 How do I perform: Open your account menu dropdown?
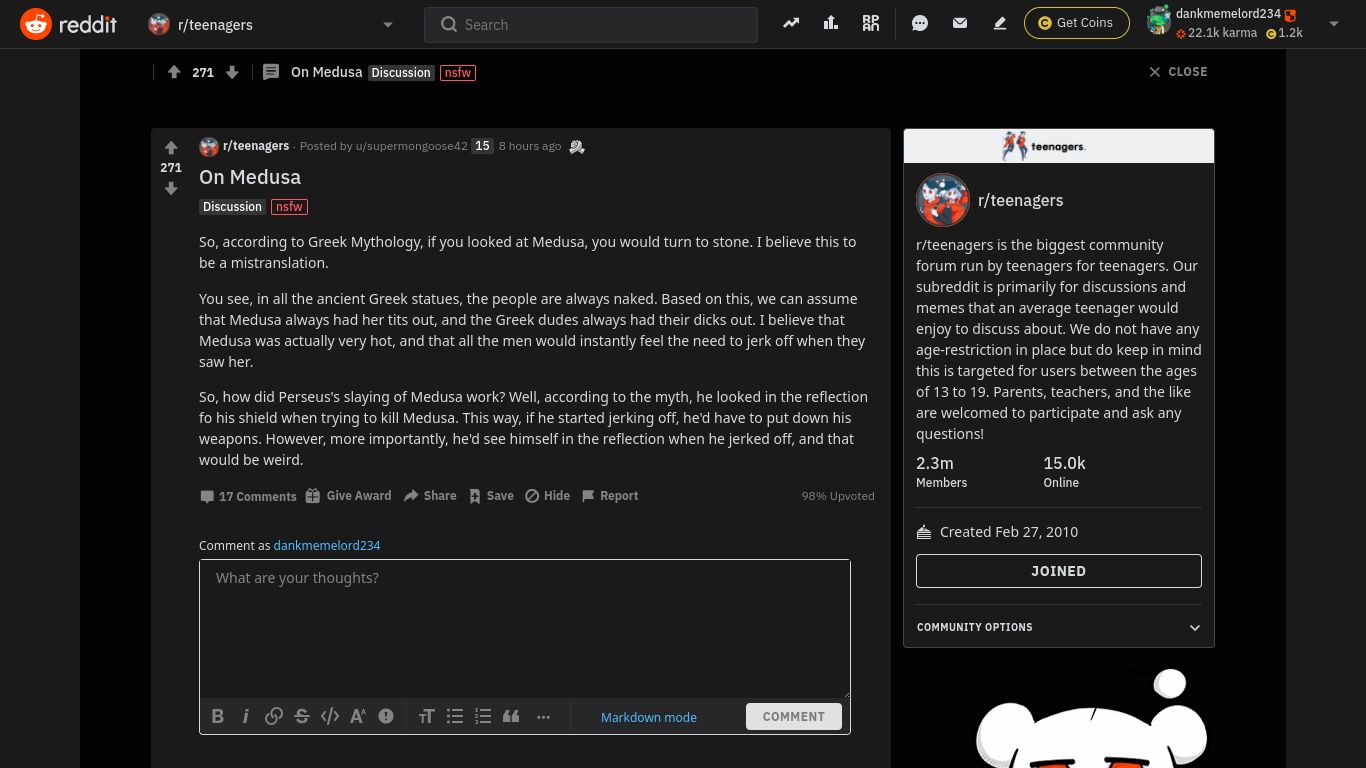pos(1334,23)
